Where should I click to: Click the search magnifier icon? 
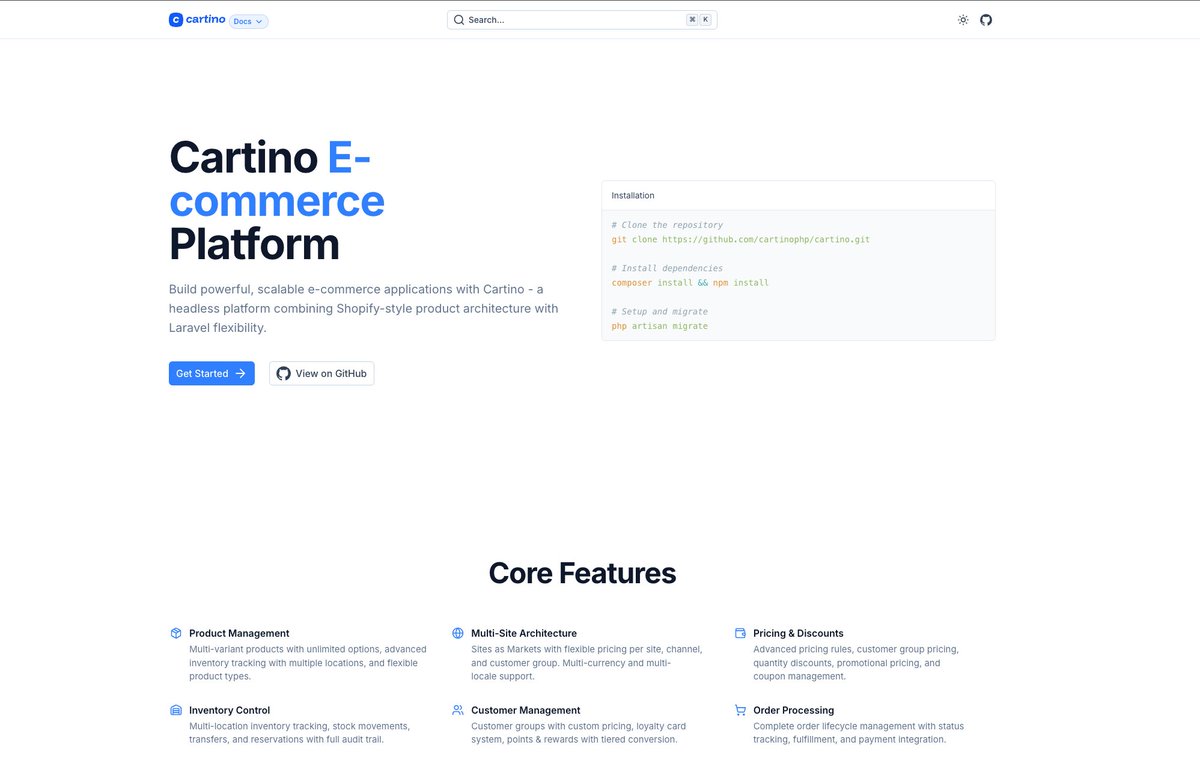[459, 20]
